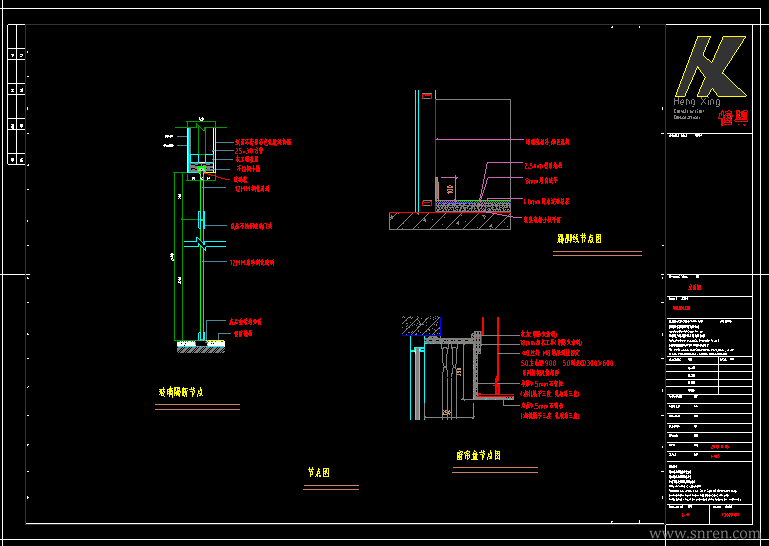The width and height of the screenshot is (769, 546).
Task: Select the '25×38方管' annotation label
Action: (249, 151)
